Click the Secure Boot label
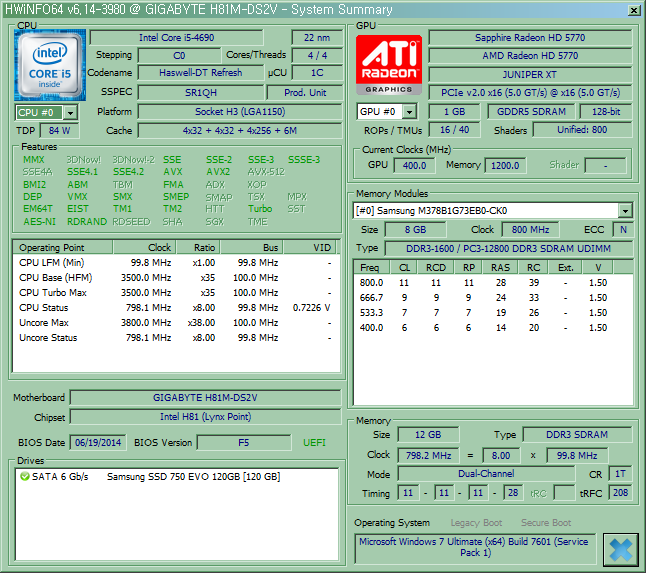 point(546,523)
